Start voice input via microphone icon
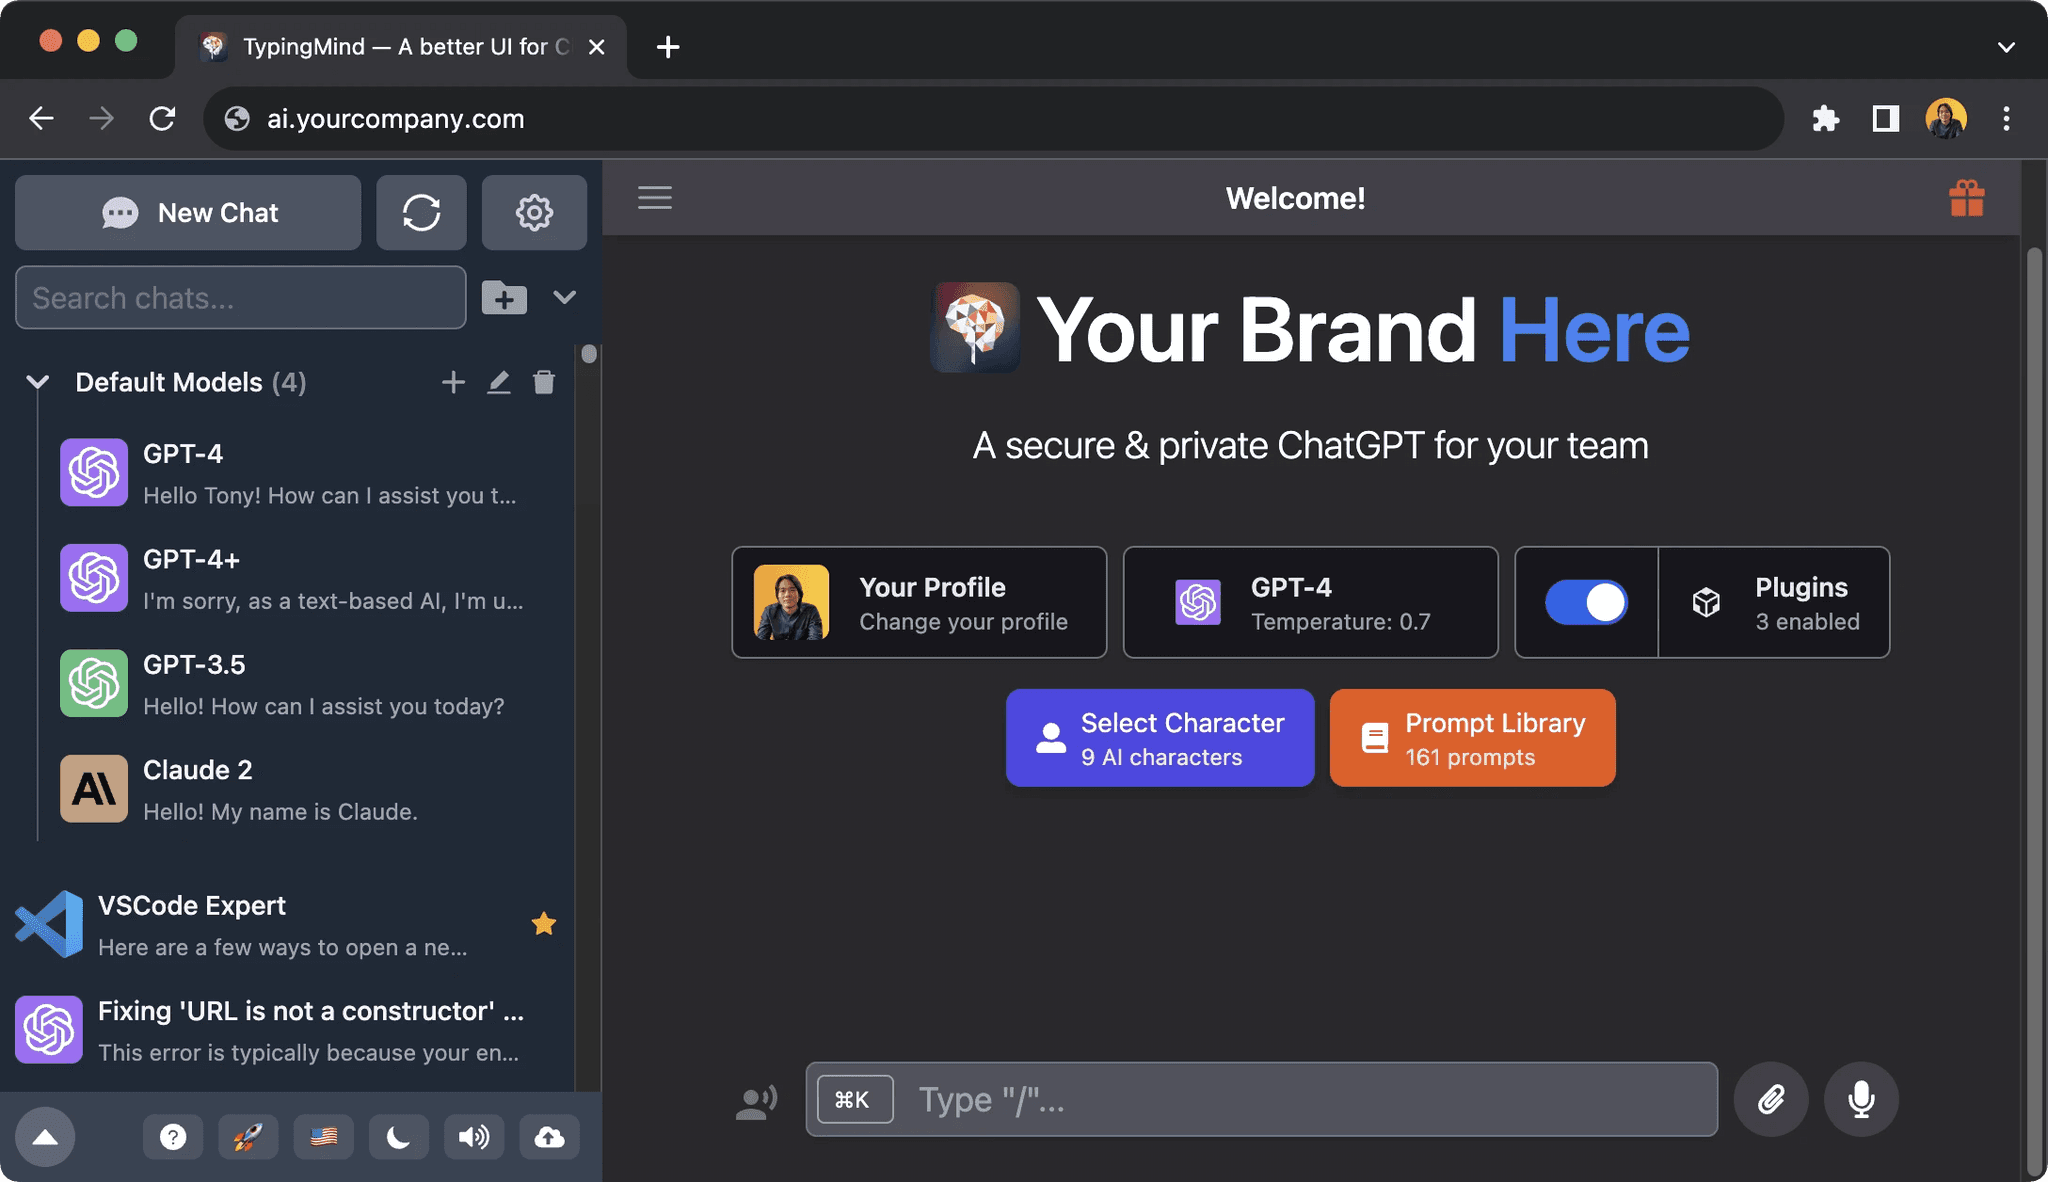2048x1182 pixels. tap(1860, 1099)
